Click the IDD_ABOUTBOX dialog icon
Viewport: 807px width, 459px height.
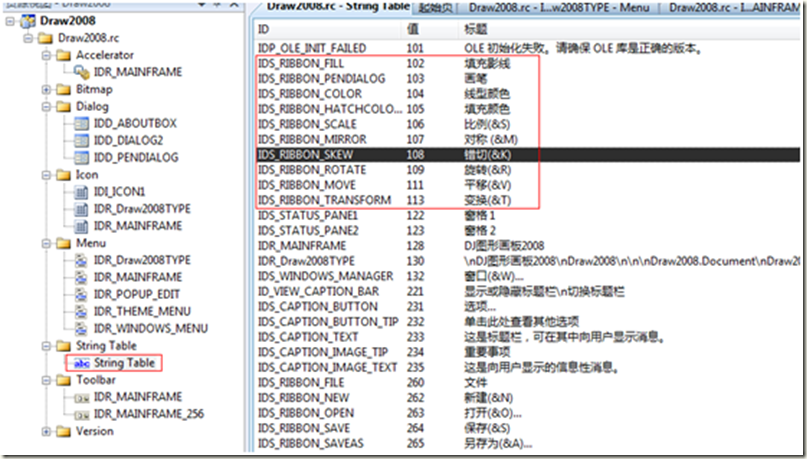81,123
